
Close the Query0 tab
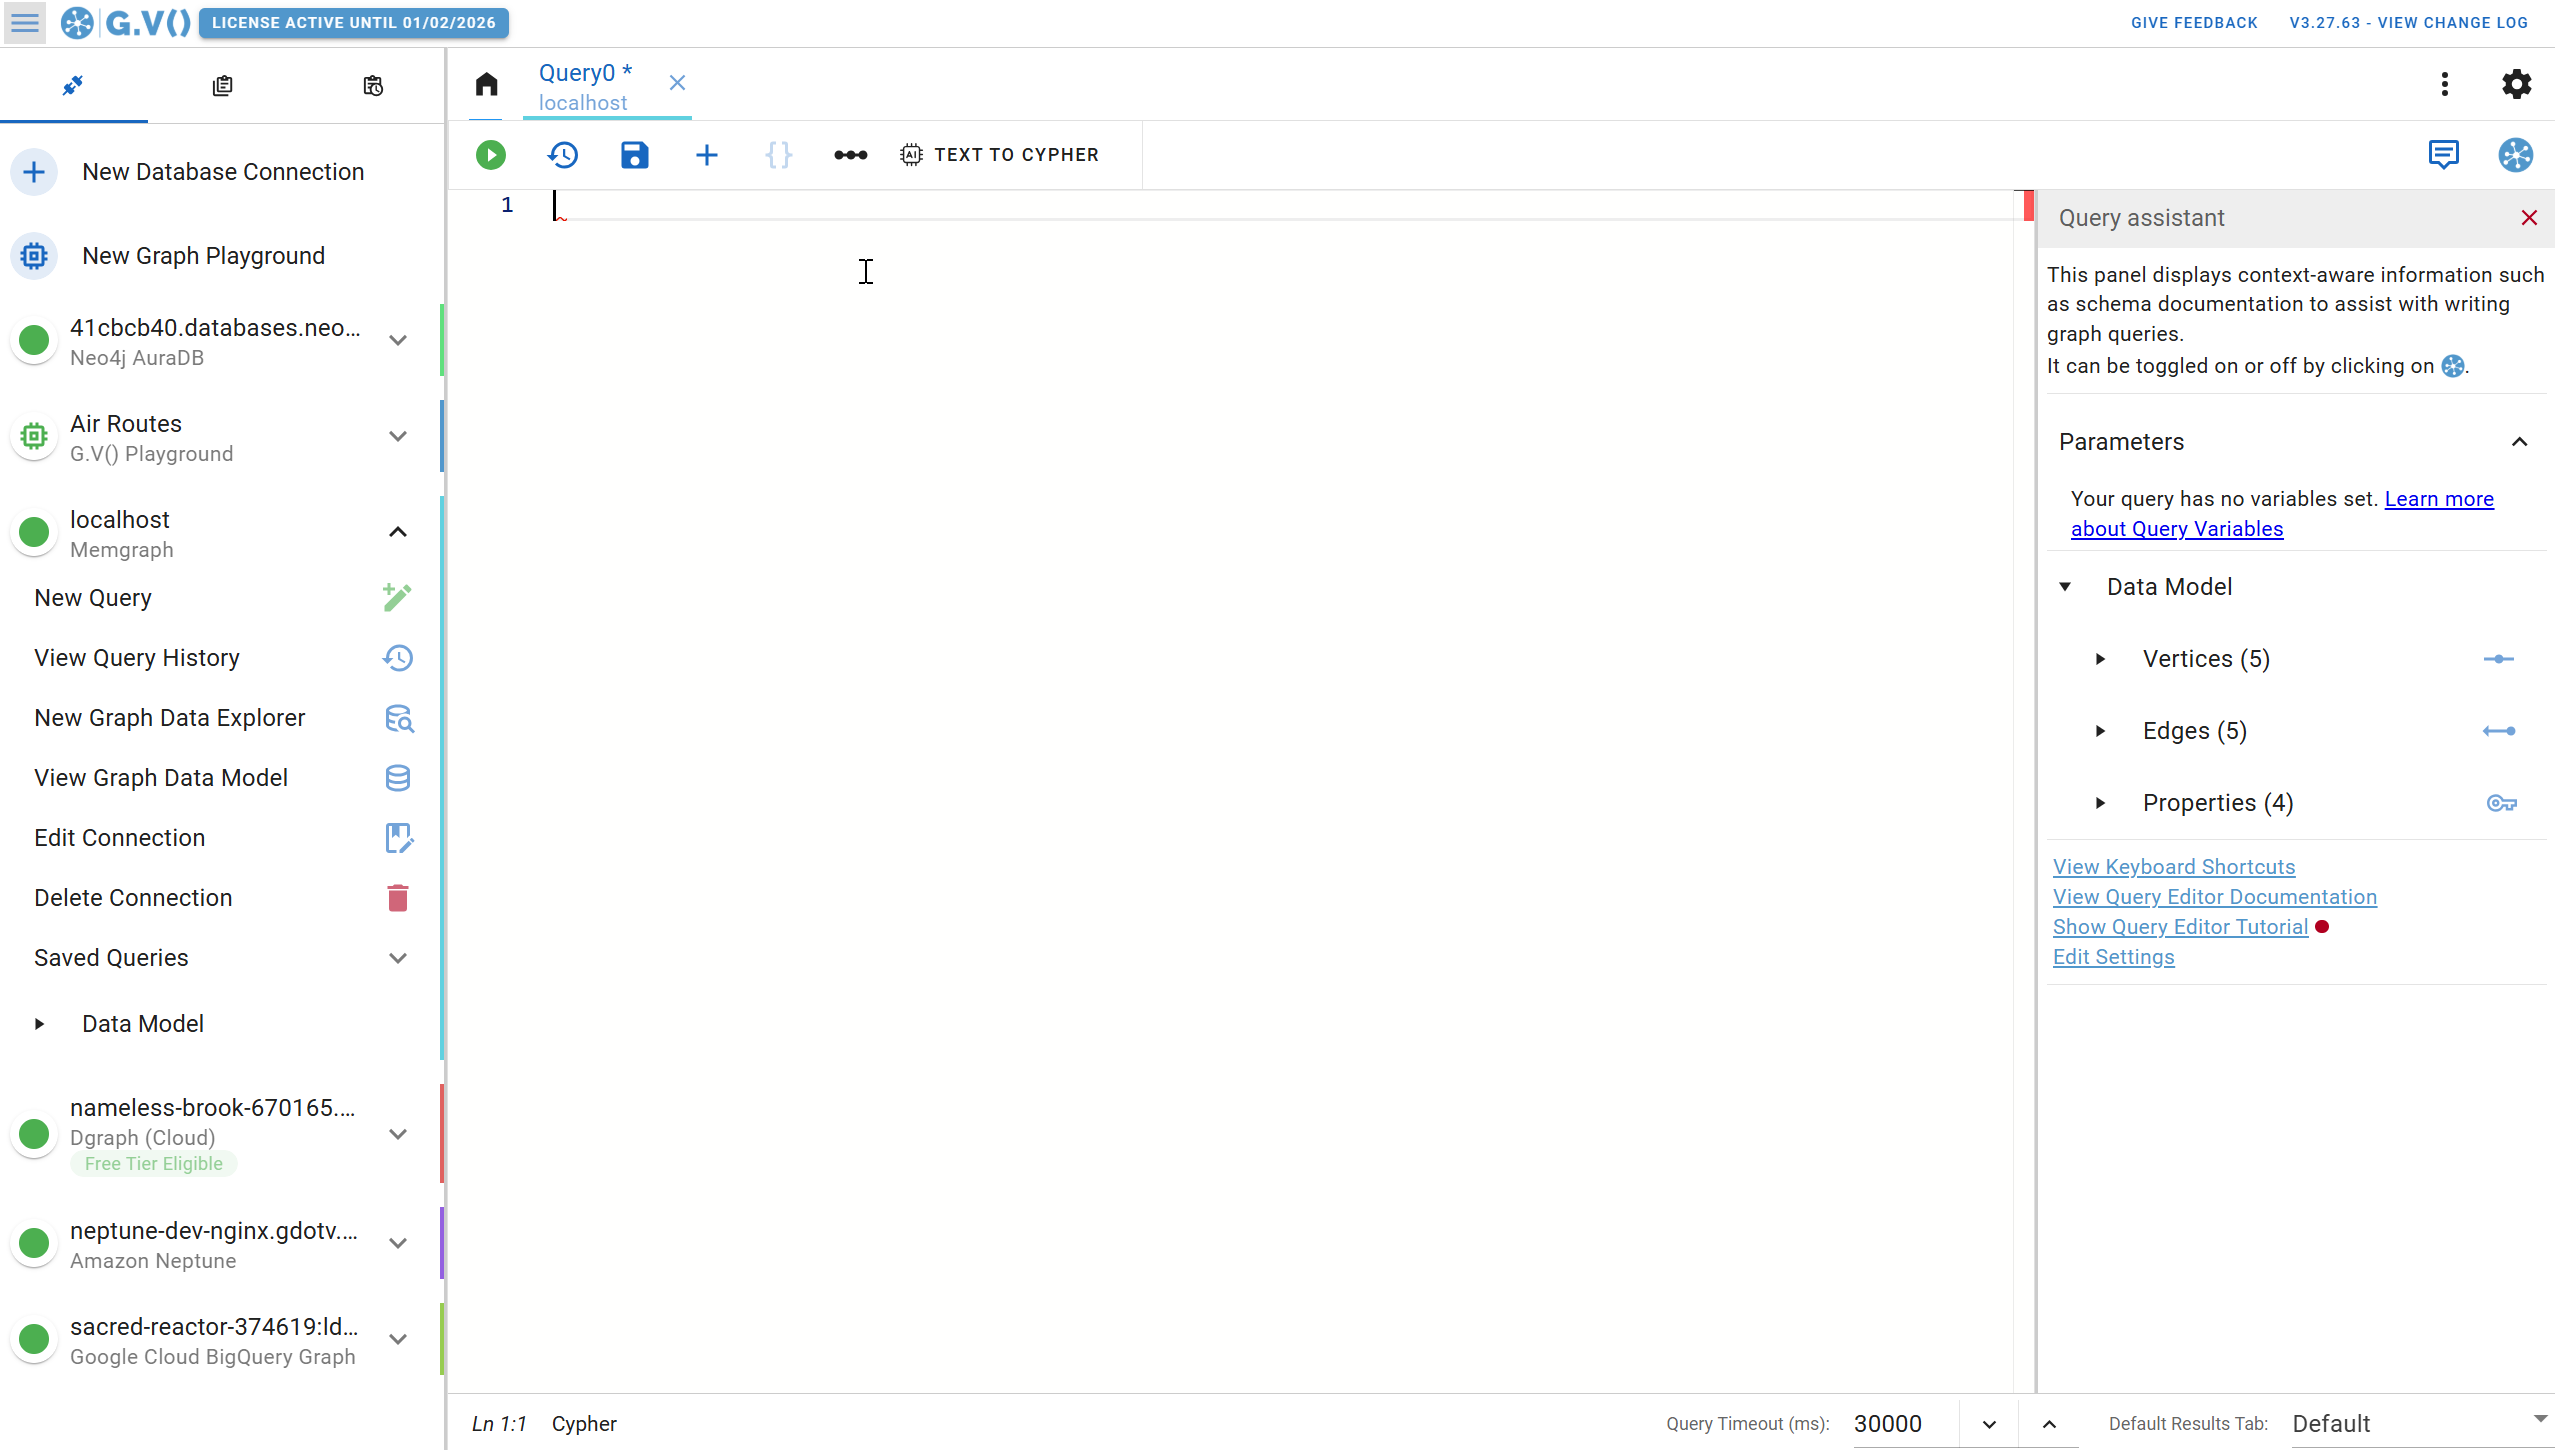677,83
